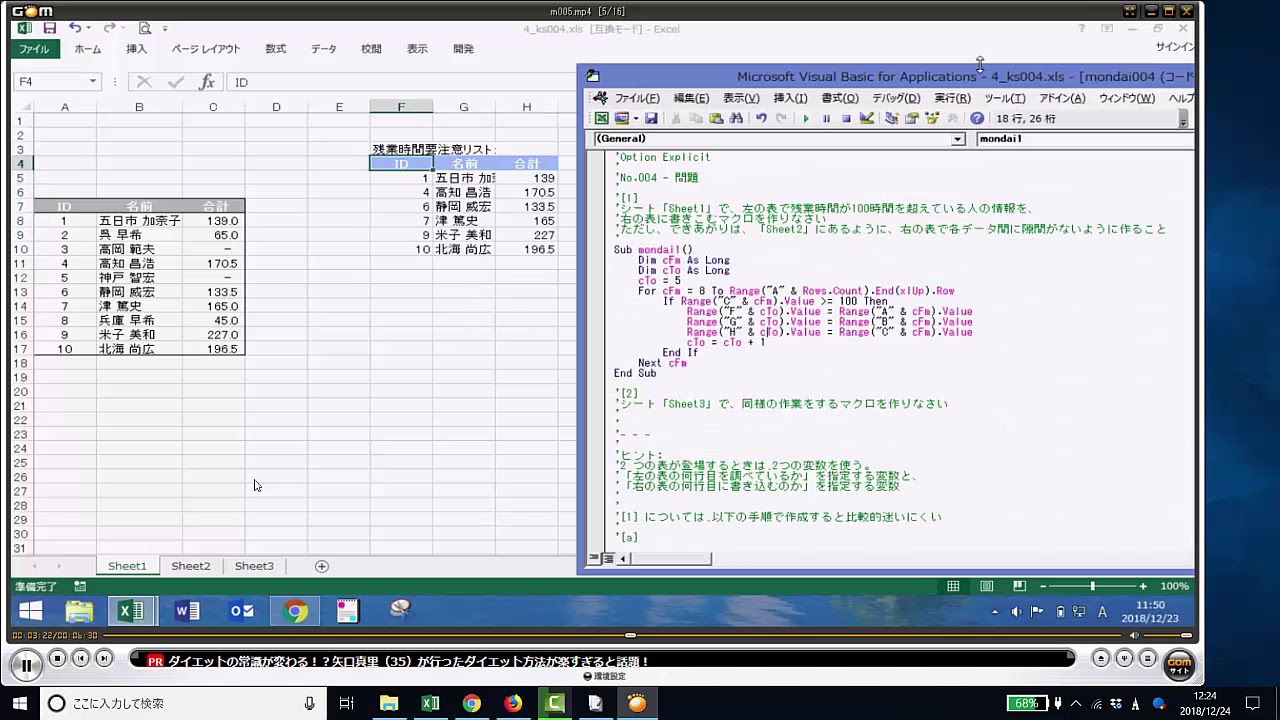Switch to Normal view in Excel status bar
The image size is (1280, 720).
(x=953, y=586)
